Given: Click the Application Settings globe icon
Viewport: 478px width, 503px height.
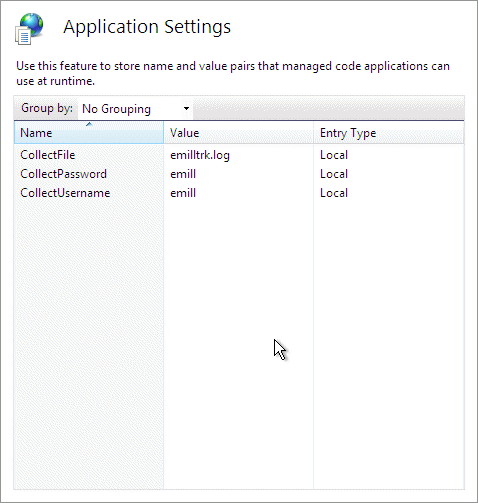Looking at the screenshot, I should coord(29,29).
